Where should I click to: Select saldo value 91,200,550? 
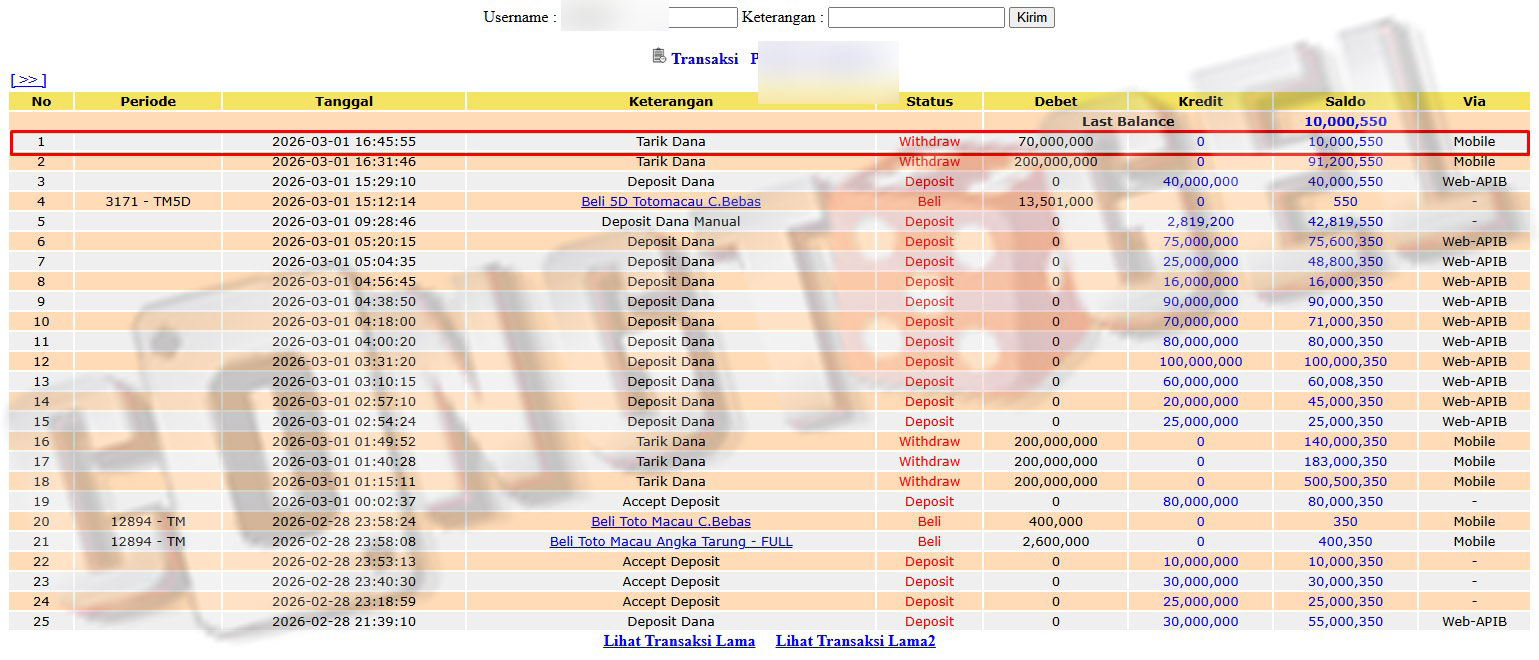pyautogui.click(x=1345, y=161)
